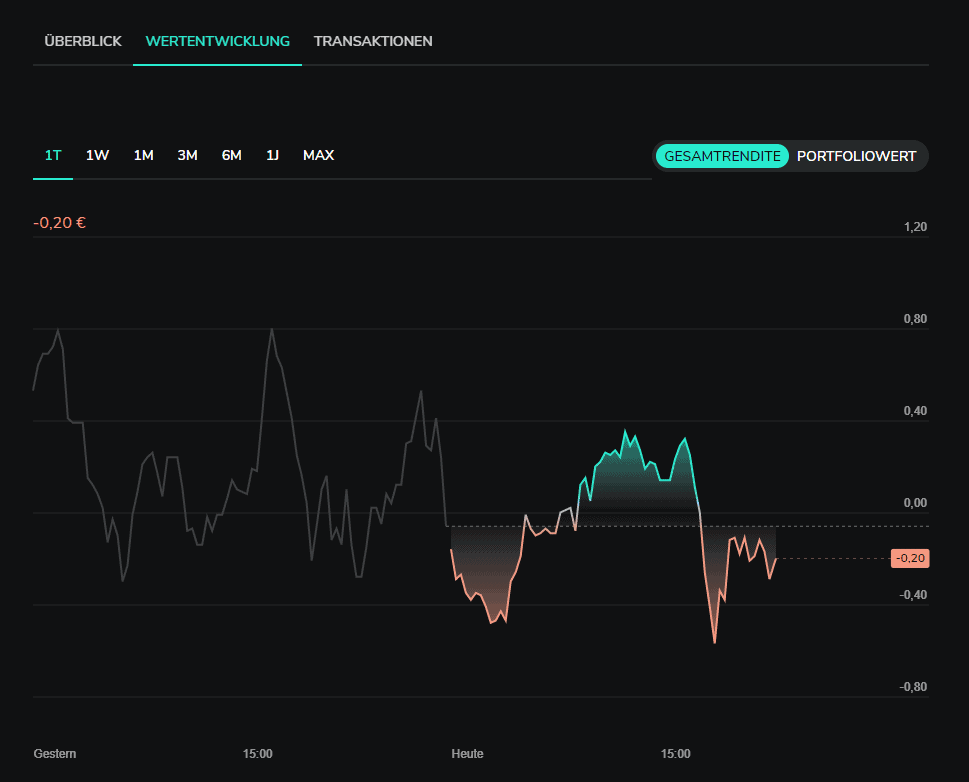Open the ÜBERBLICK tab
Screen dimensions: 969x782
point(83,41)
